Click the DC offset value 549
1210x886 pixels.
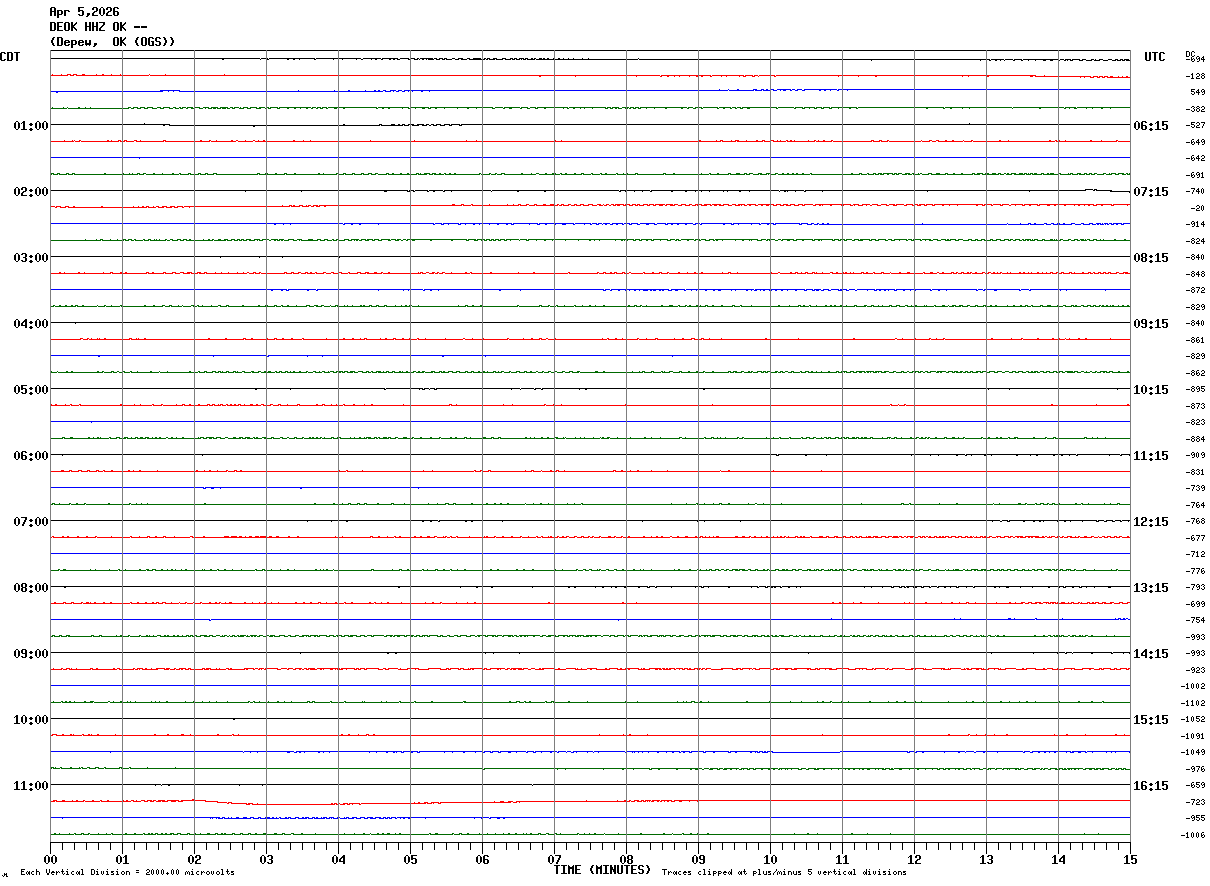[1197, 93]
